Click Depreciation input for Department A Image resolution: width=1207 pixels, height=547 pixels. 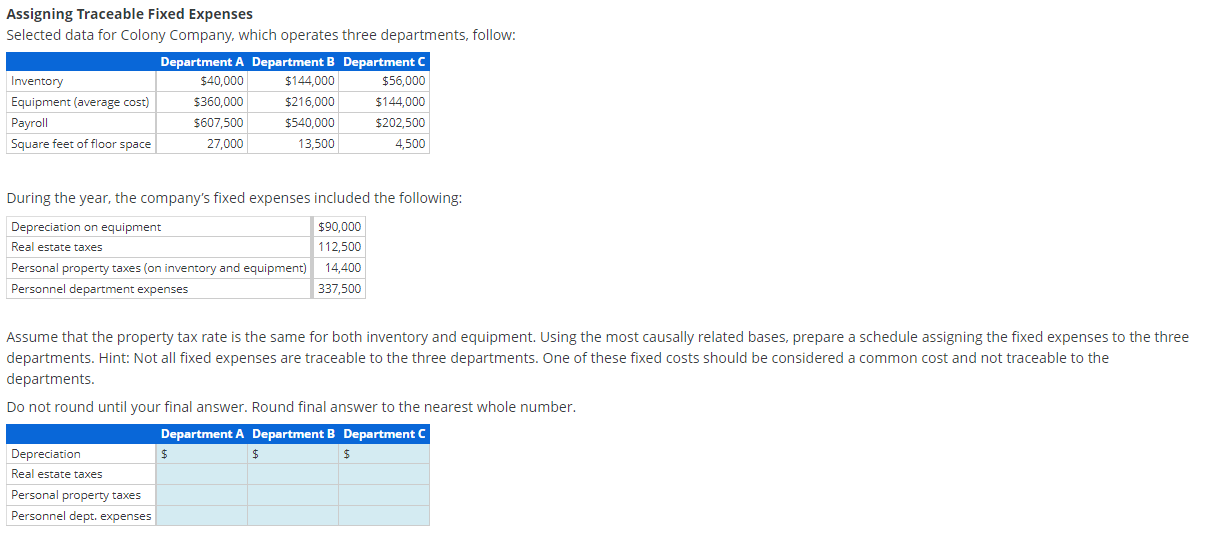[x=202, y=454]
